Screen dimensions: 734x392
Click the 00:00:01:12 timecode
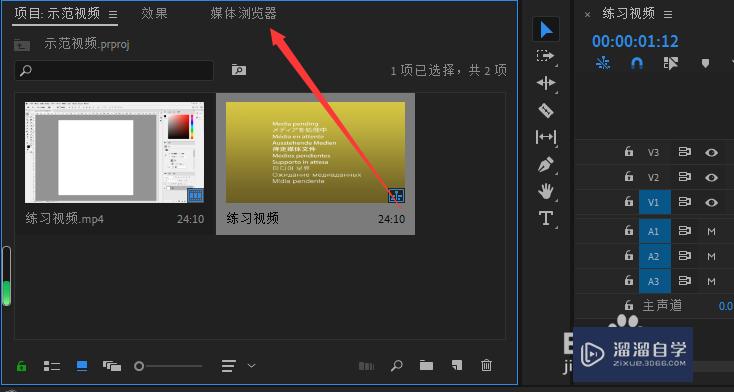(x=635, y=41)
